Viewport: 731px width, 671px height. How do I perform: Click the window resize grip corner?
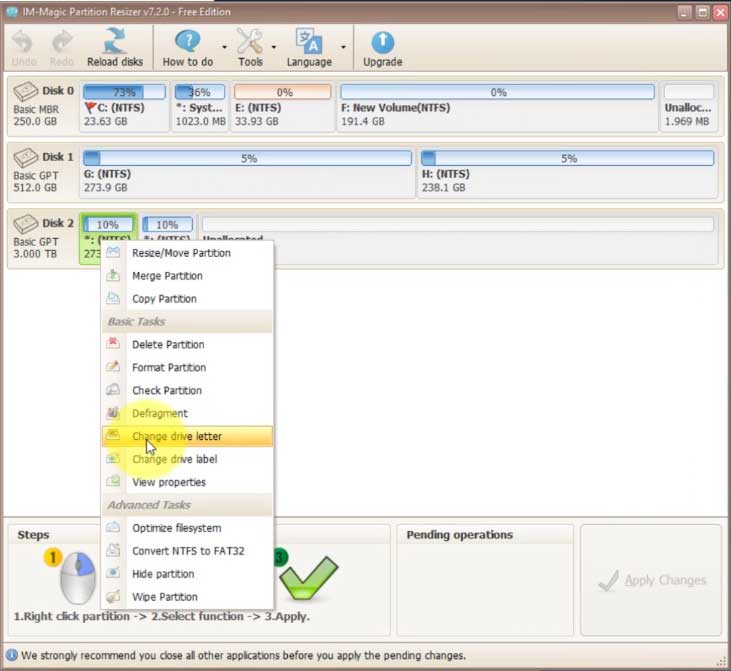(x=722, y=662)
